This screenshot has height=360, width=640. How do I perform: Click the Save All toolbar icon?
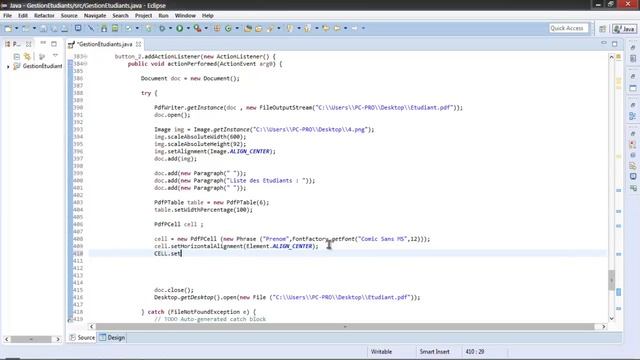coord(54,28)
